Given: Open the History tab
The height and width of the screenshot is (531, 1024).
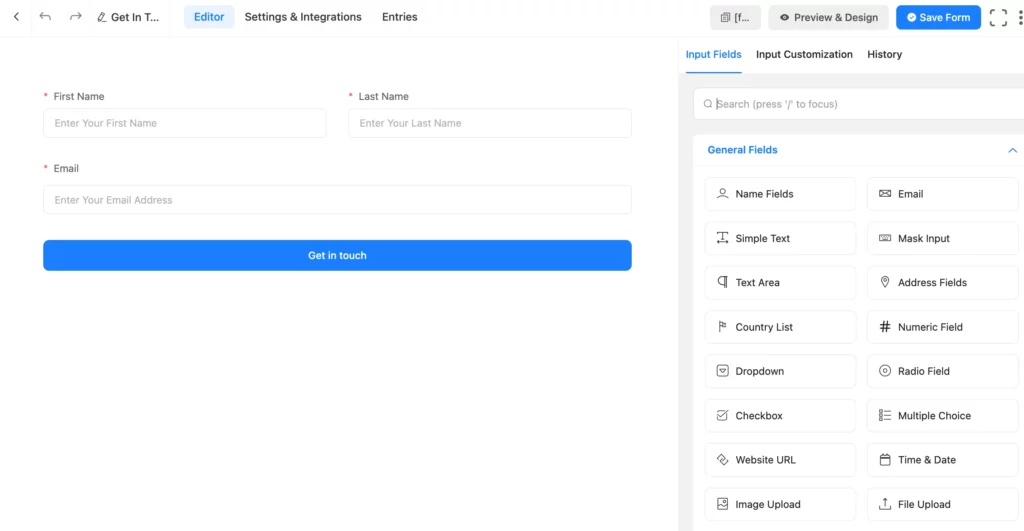Looking at the screenshot, I should point(884,54).
